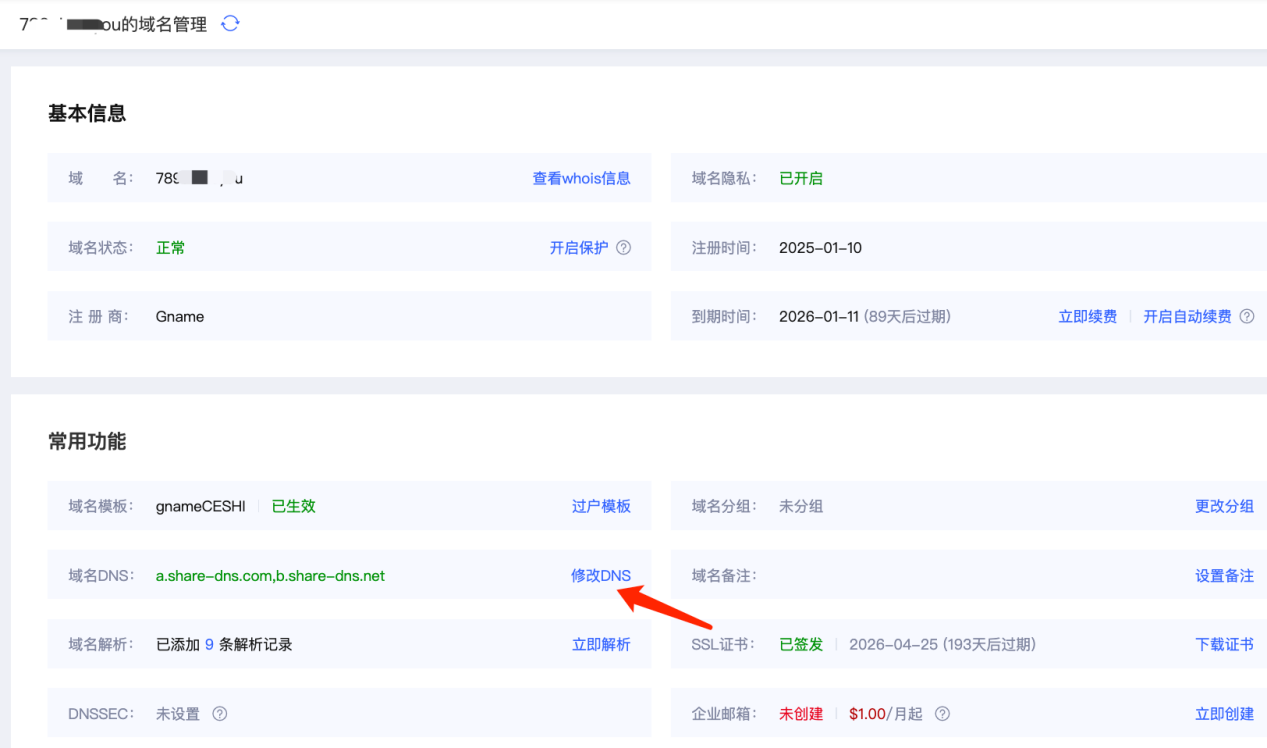
Task: Click help icon beside 开启自动续费
Action: [1246, 317]
